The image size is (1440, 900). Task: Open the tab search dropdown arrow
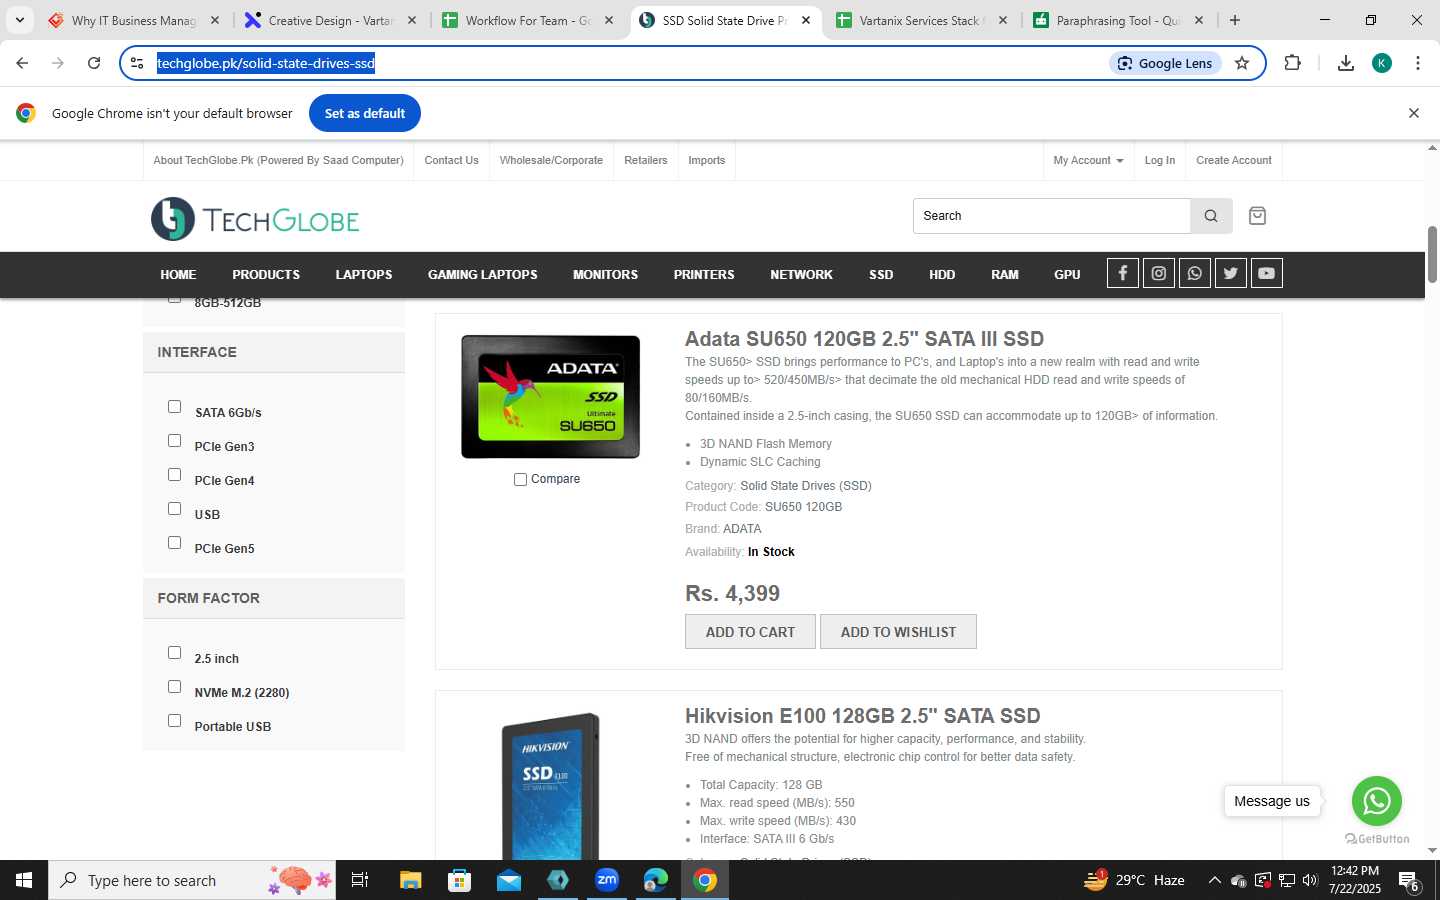coord(19,20)
